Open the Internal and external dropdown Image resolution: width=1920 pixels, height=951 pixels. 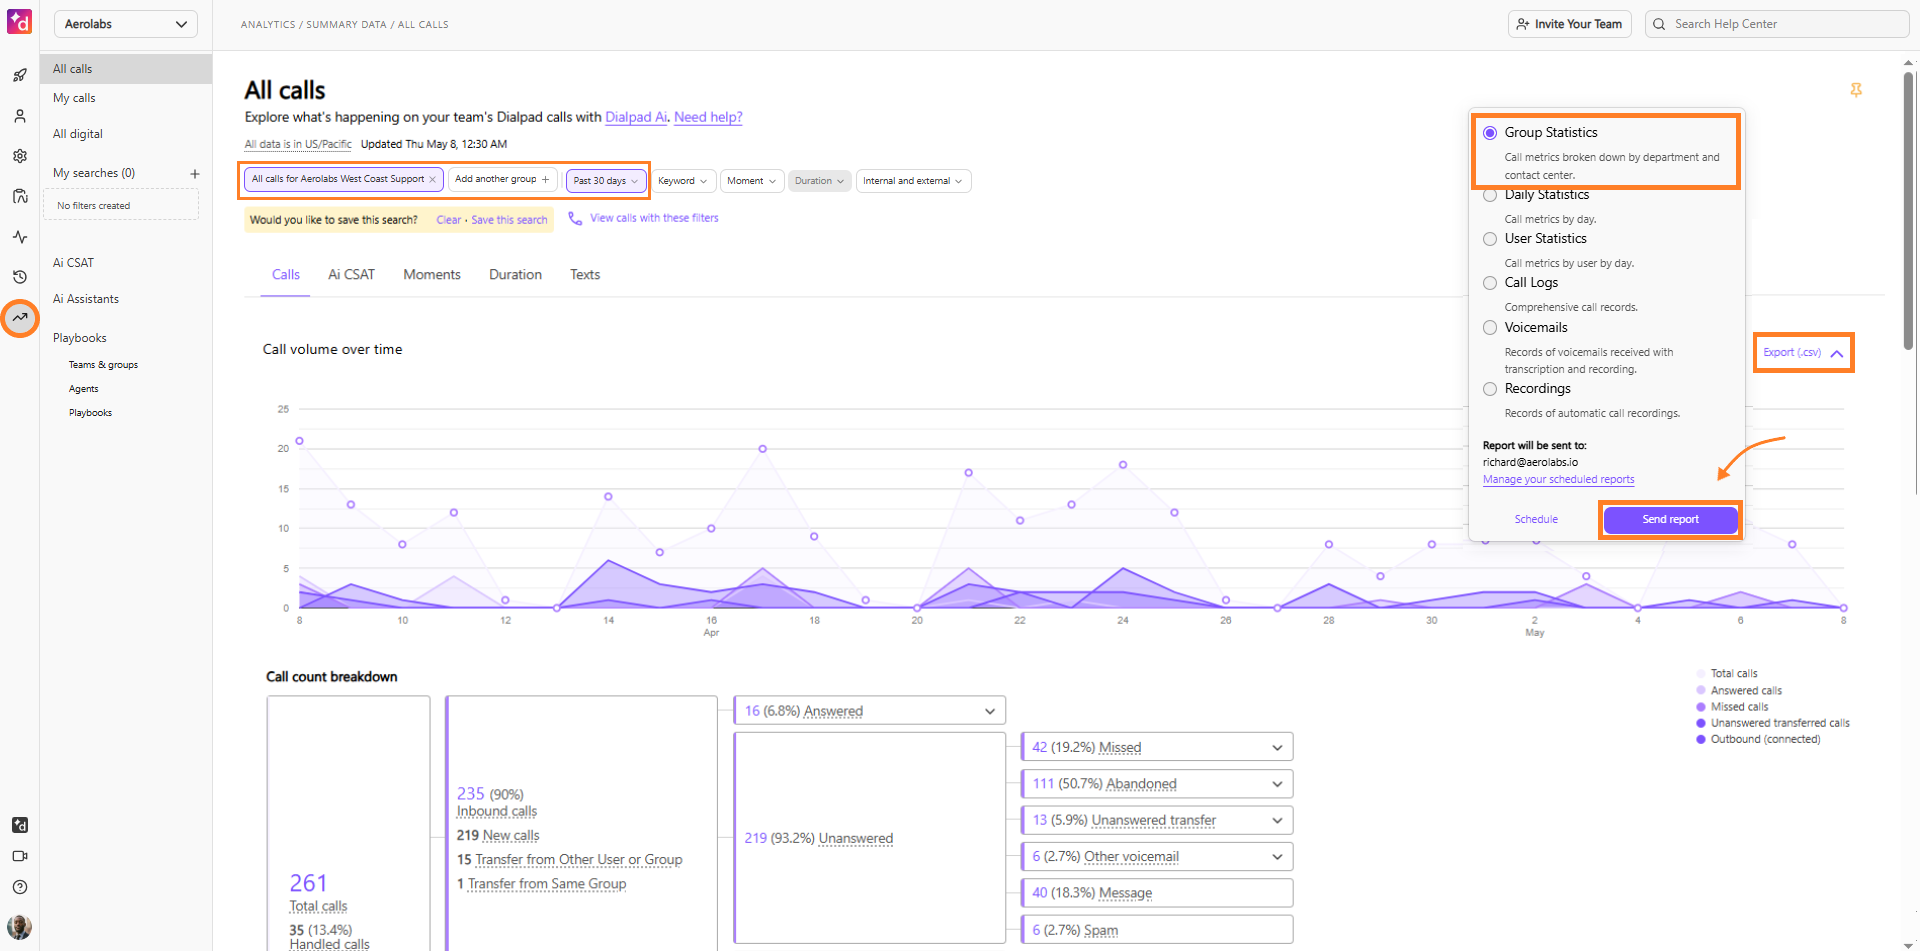click(x=913, y=181)
